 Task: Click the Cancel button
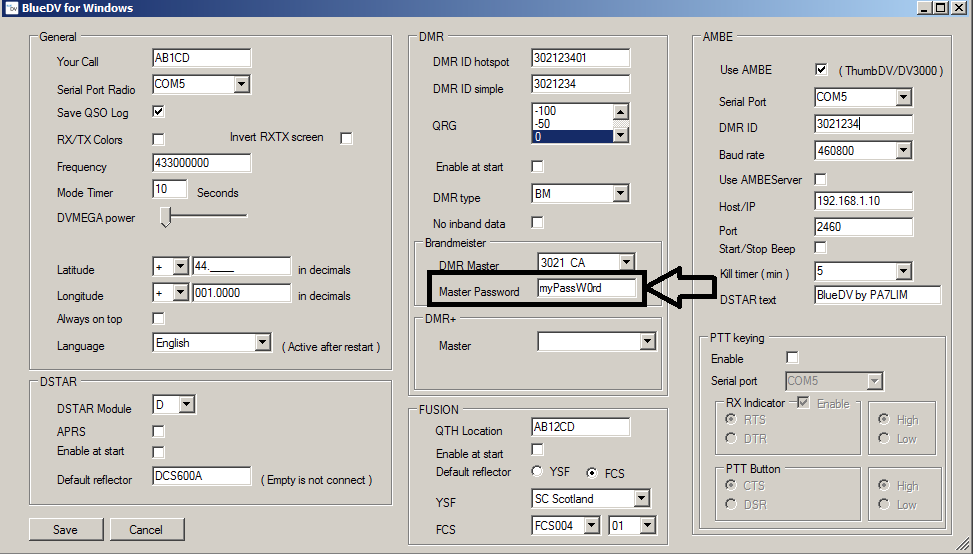146,529
